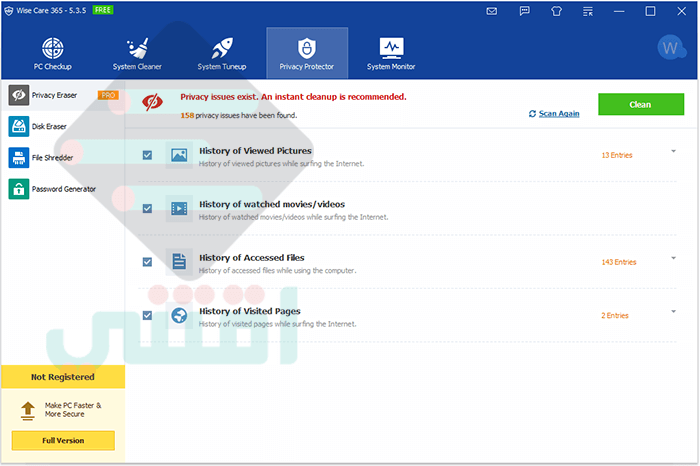Screen dimensions: 700x466
Task: Switch to System Monitor tab label
Action: (x=391, y=67)
